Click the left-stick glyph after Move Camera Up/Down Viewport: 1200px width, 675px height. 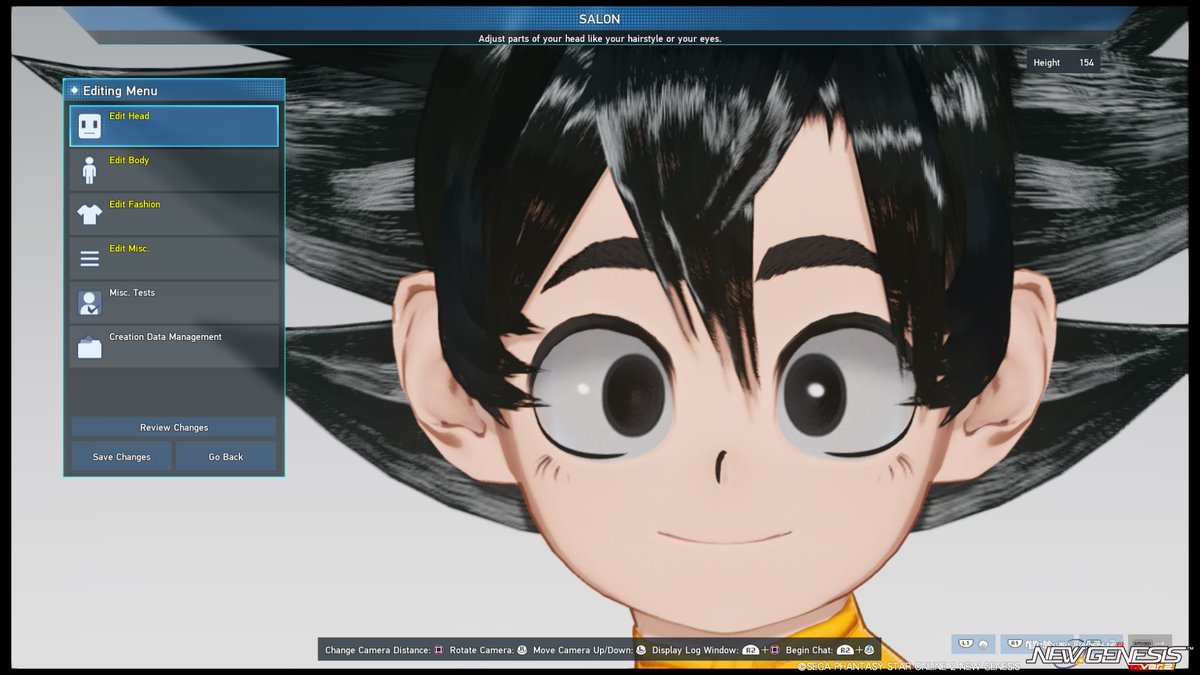click(641, 650)
